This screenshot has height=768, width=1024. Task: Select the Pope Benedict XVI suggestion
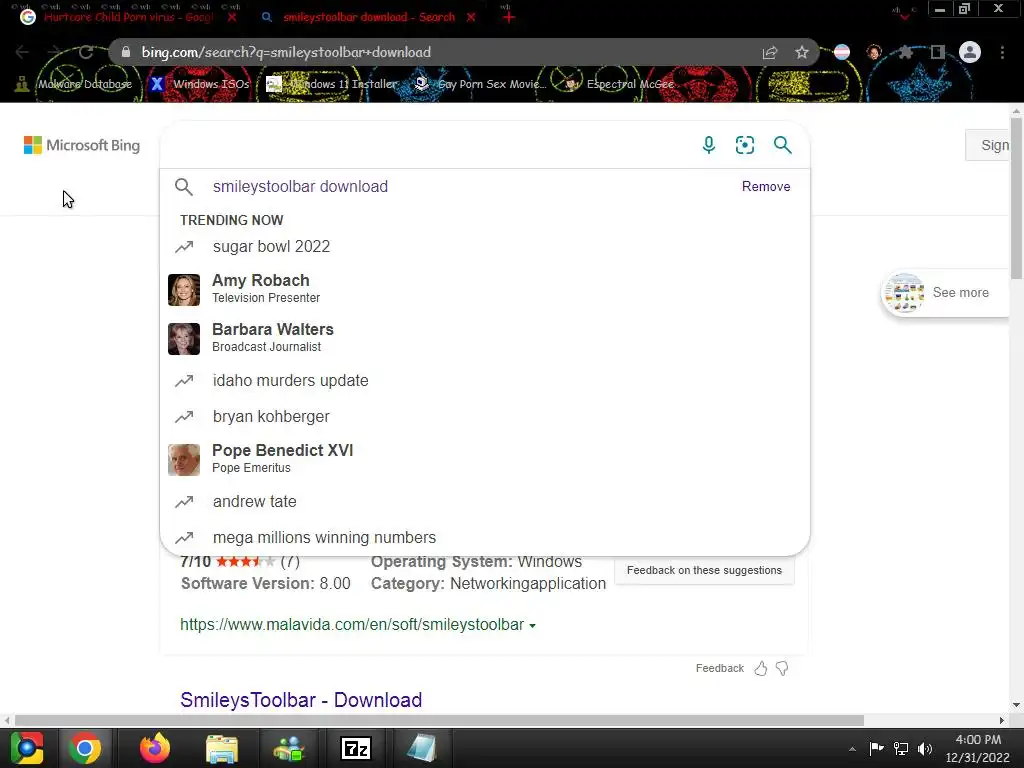coord(485,458)
